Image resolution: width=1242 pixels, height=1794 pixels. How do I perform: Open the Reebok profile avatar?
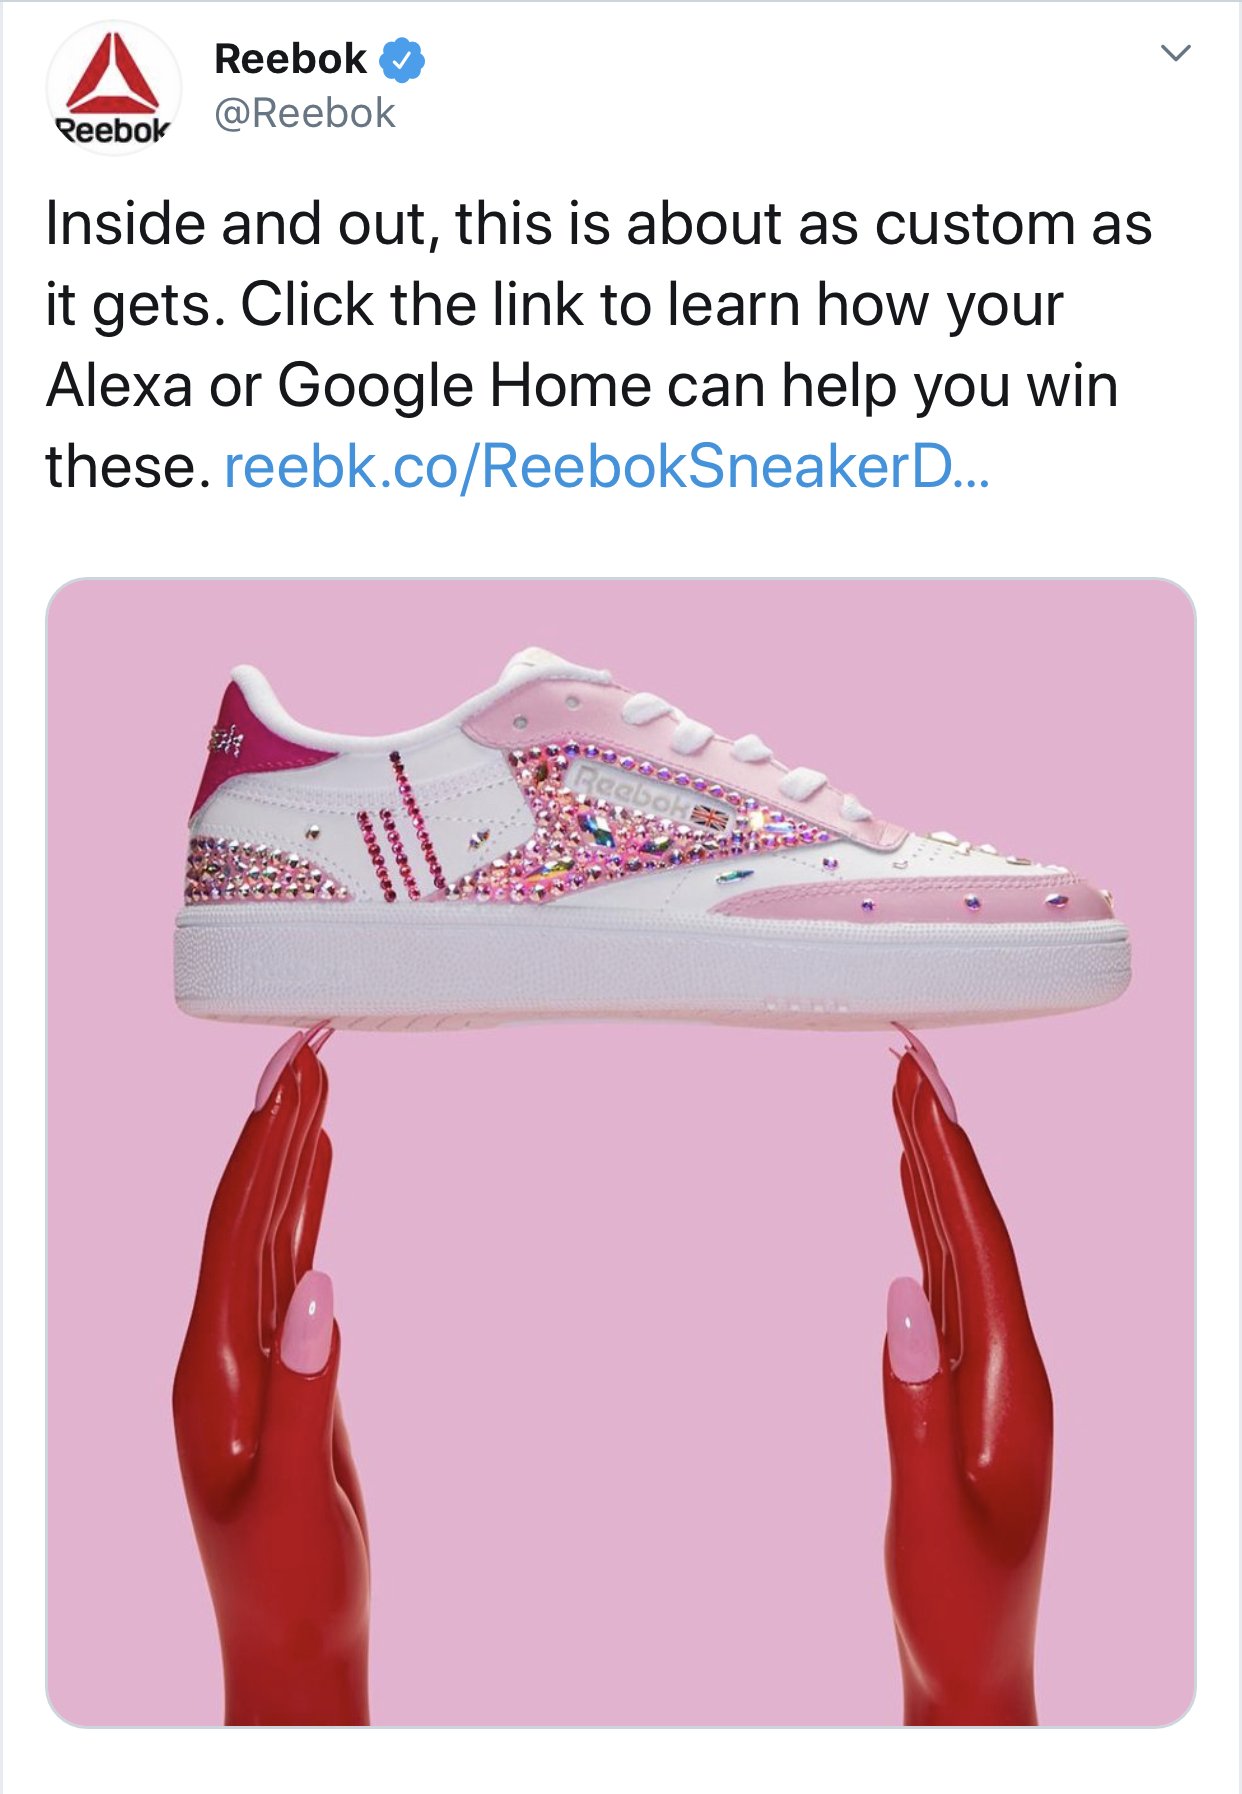pyautogui.click(x=114, y=87)
